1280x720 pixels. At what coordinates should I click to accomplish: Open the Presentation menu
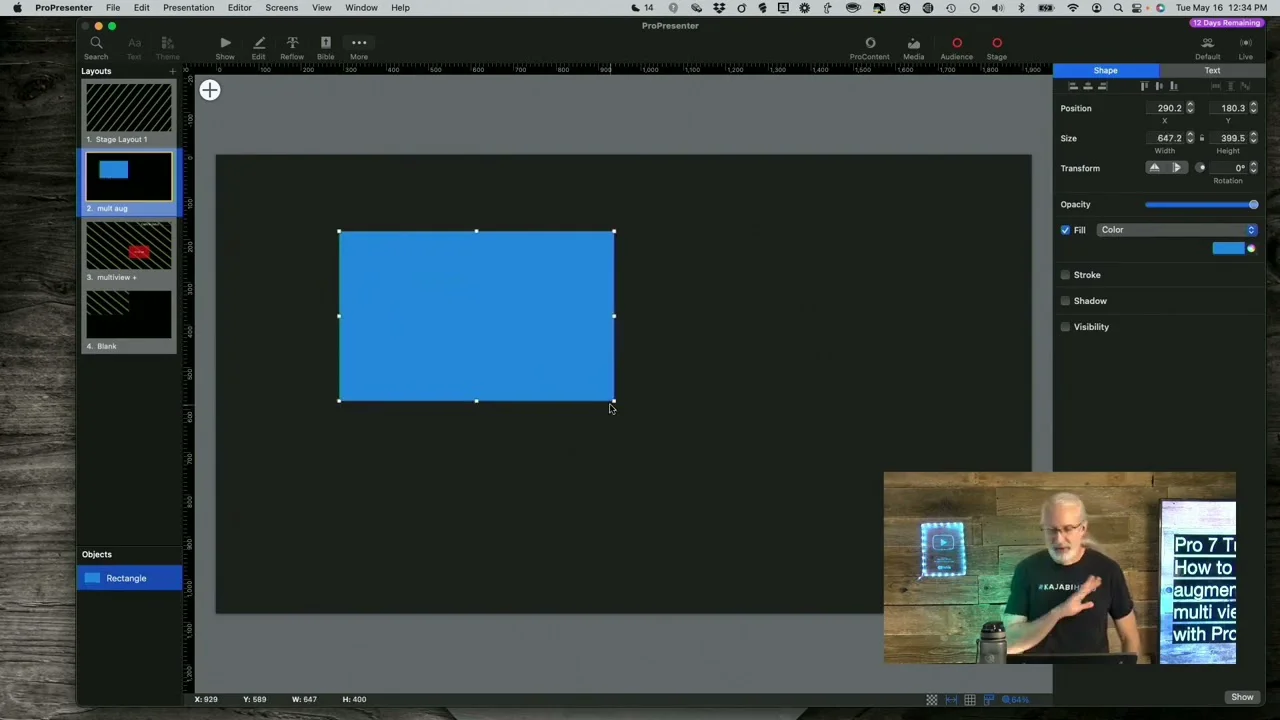(x=188, y=8)
